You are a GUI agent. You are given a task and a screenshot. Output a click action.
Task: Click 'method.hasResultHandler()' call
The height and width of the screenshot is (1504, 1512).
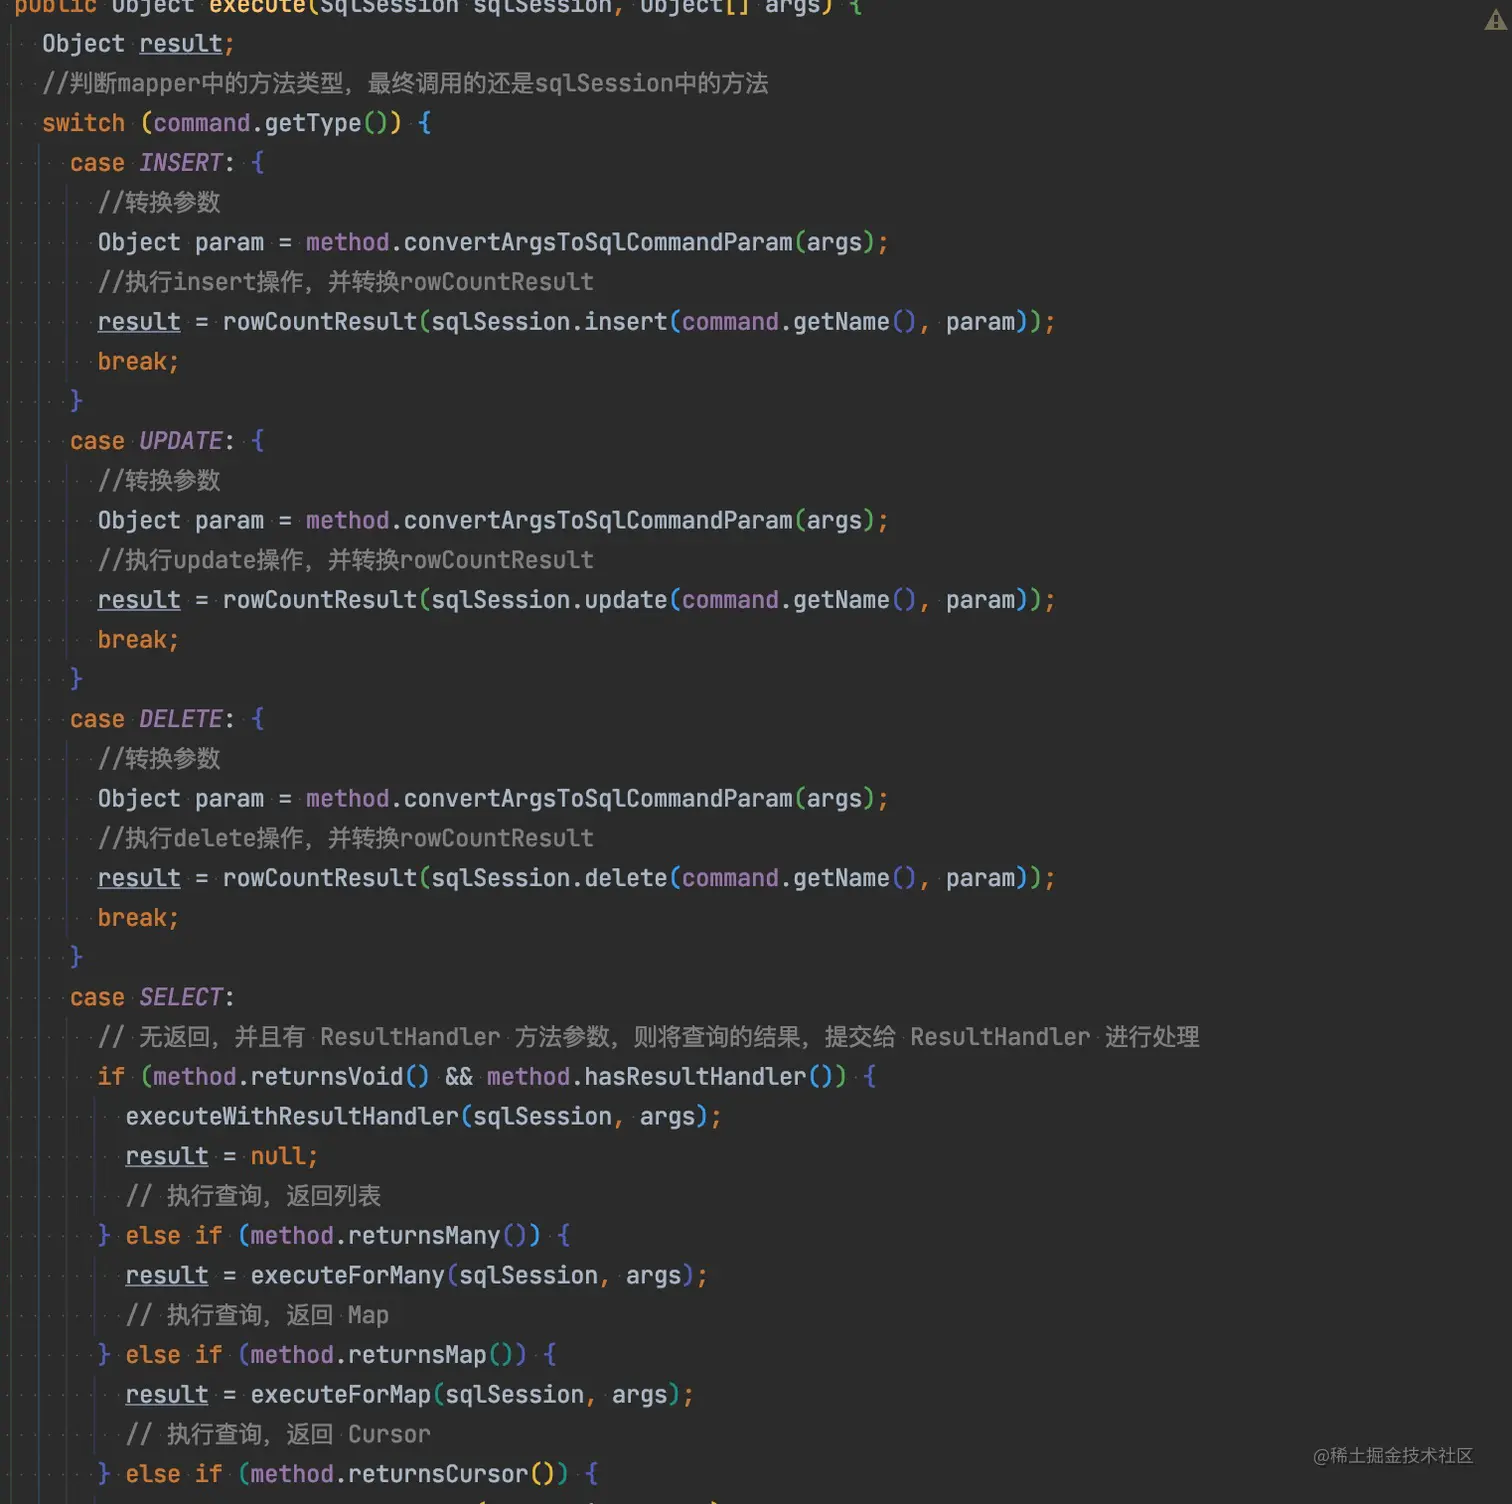659,1076
